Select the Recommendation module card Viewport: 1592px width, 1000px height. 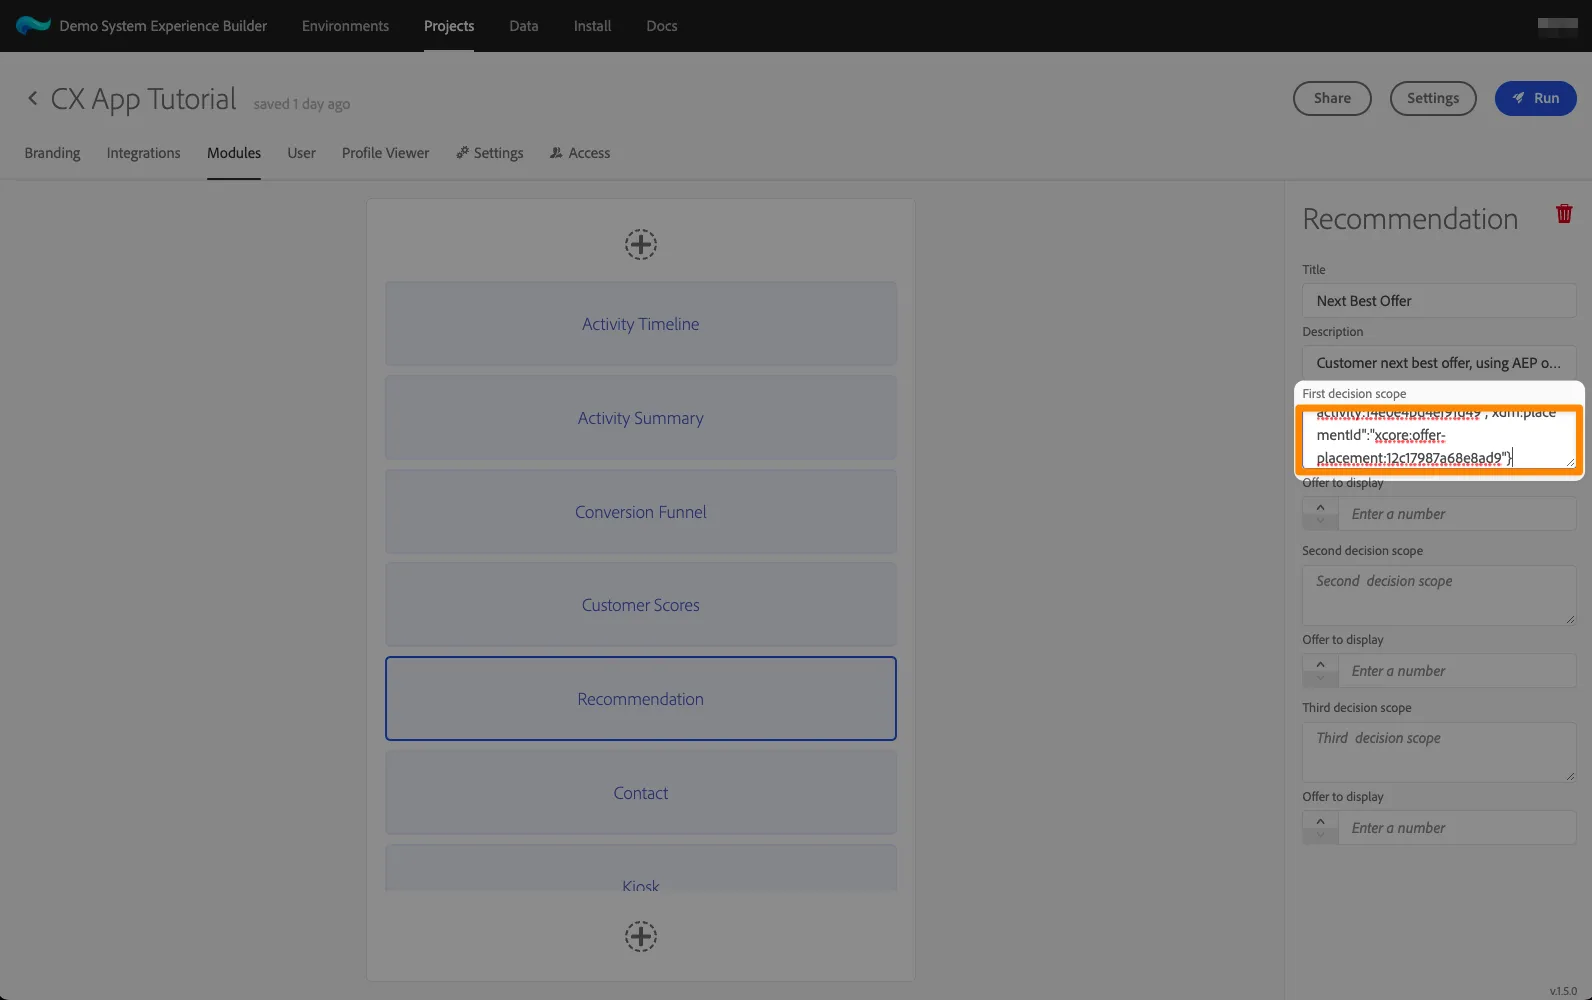coord(641,699)
